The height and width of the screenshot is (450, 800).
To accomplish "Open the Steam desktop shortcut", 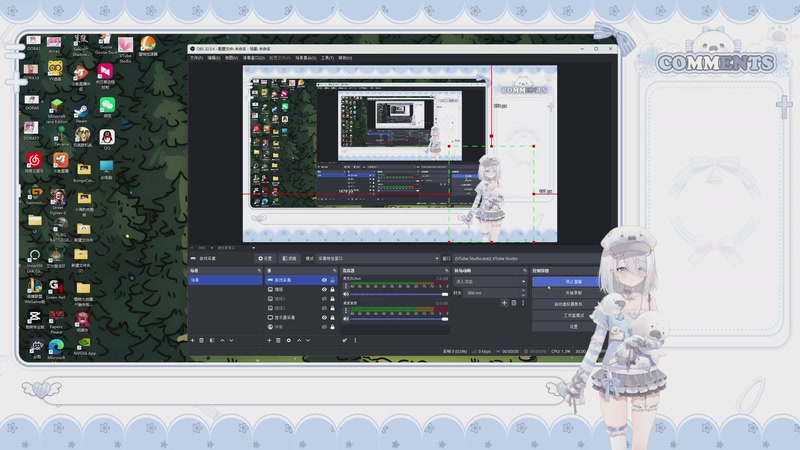I will pyautogui.click(x=81, y=113).
